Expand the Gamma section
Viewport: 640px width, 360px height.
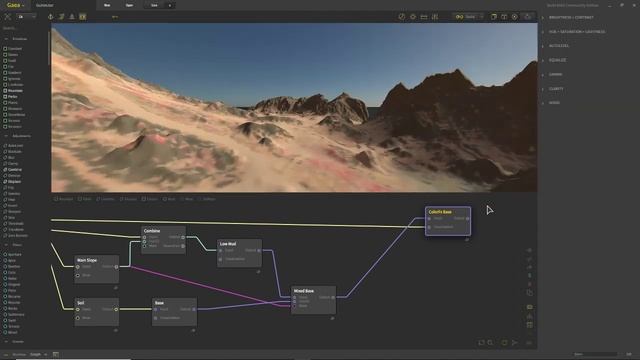[555, 75]
